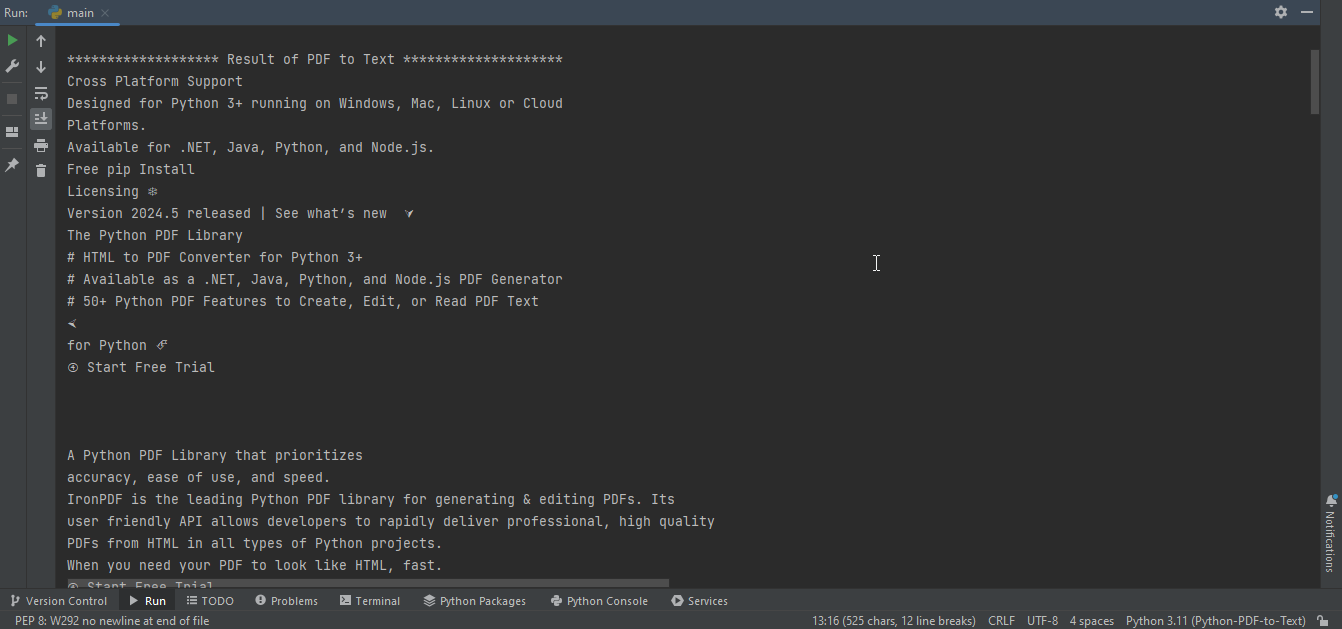1342x629 pixels.
Task: Open Version Control tool window
Action: 58,601
